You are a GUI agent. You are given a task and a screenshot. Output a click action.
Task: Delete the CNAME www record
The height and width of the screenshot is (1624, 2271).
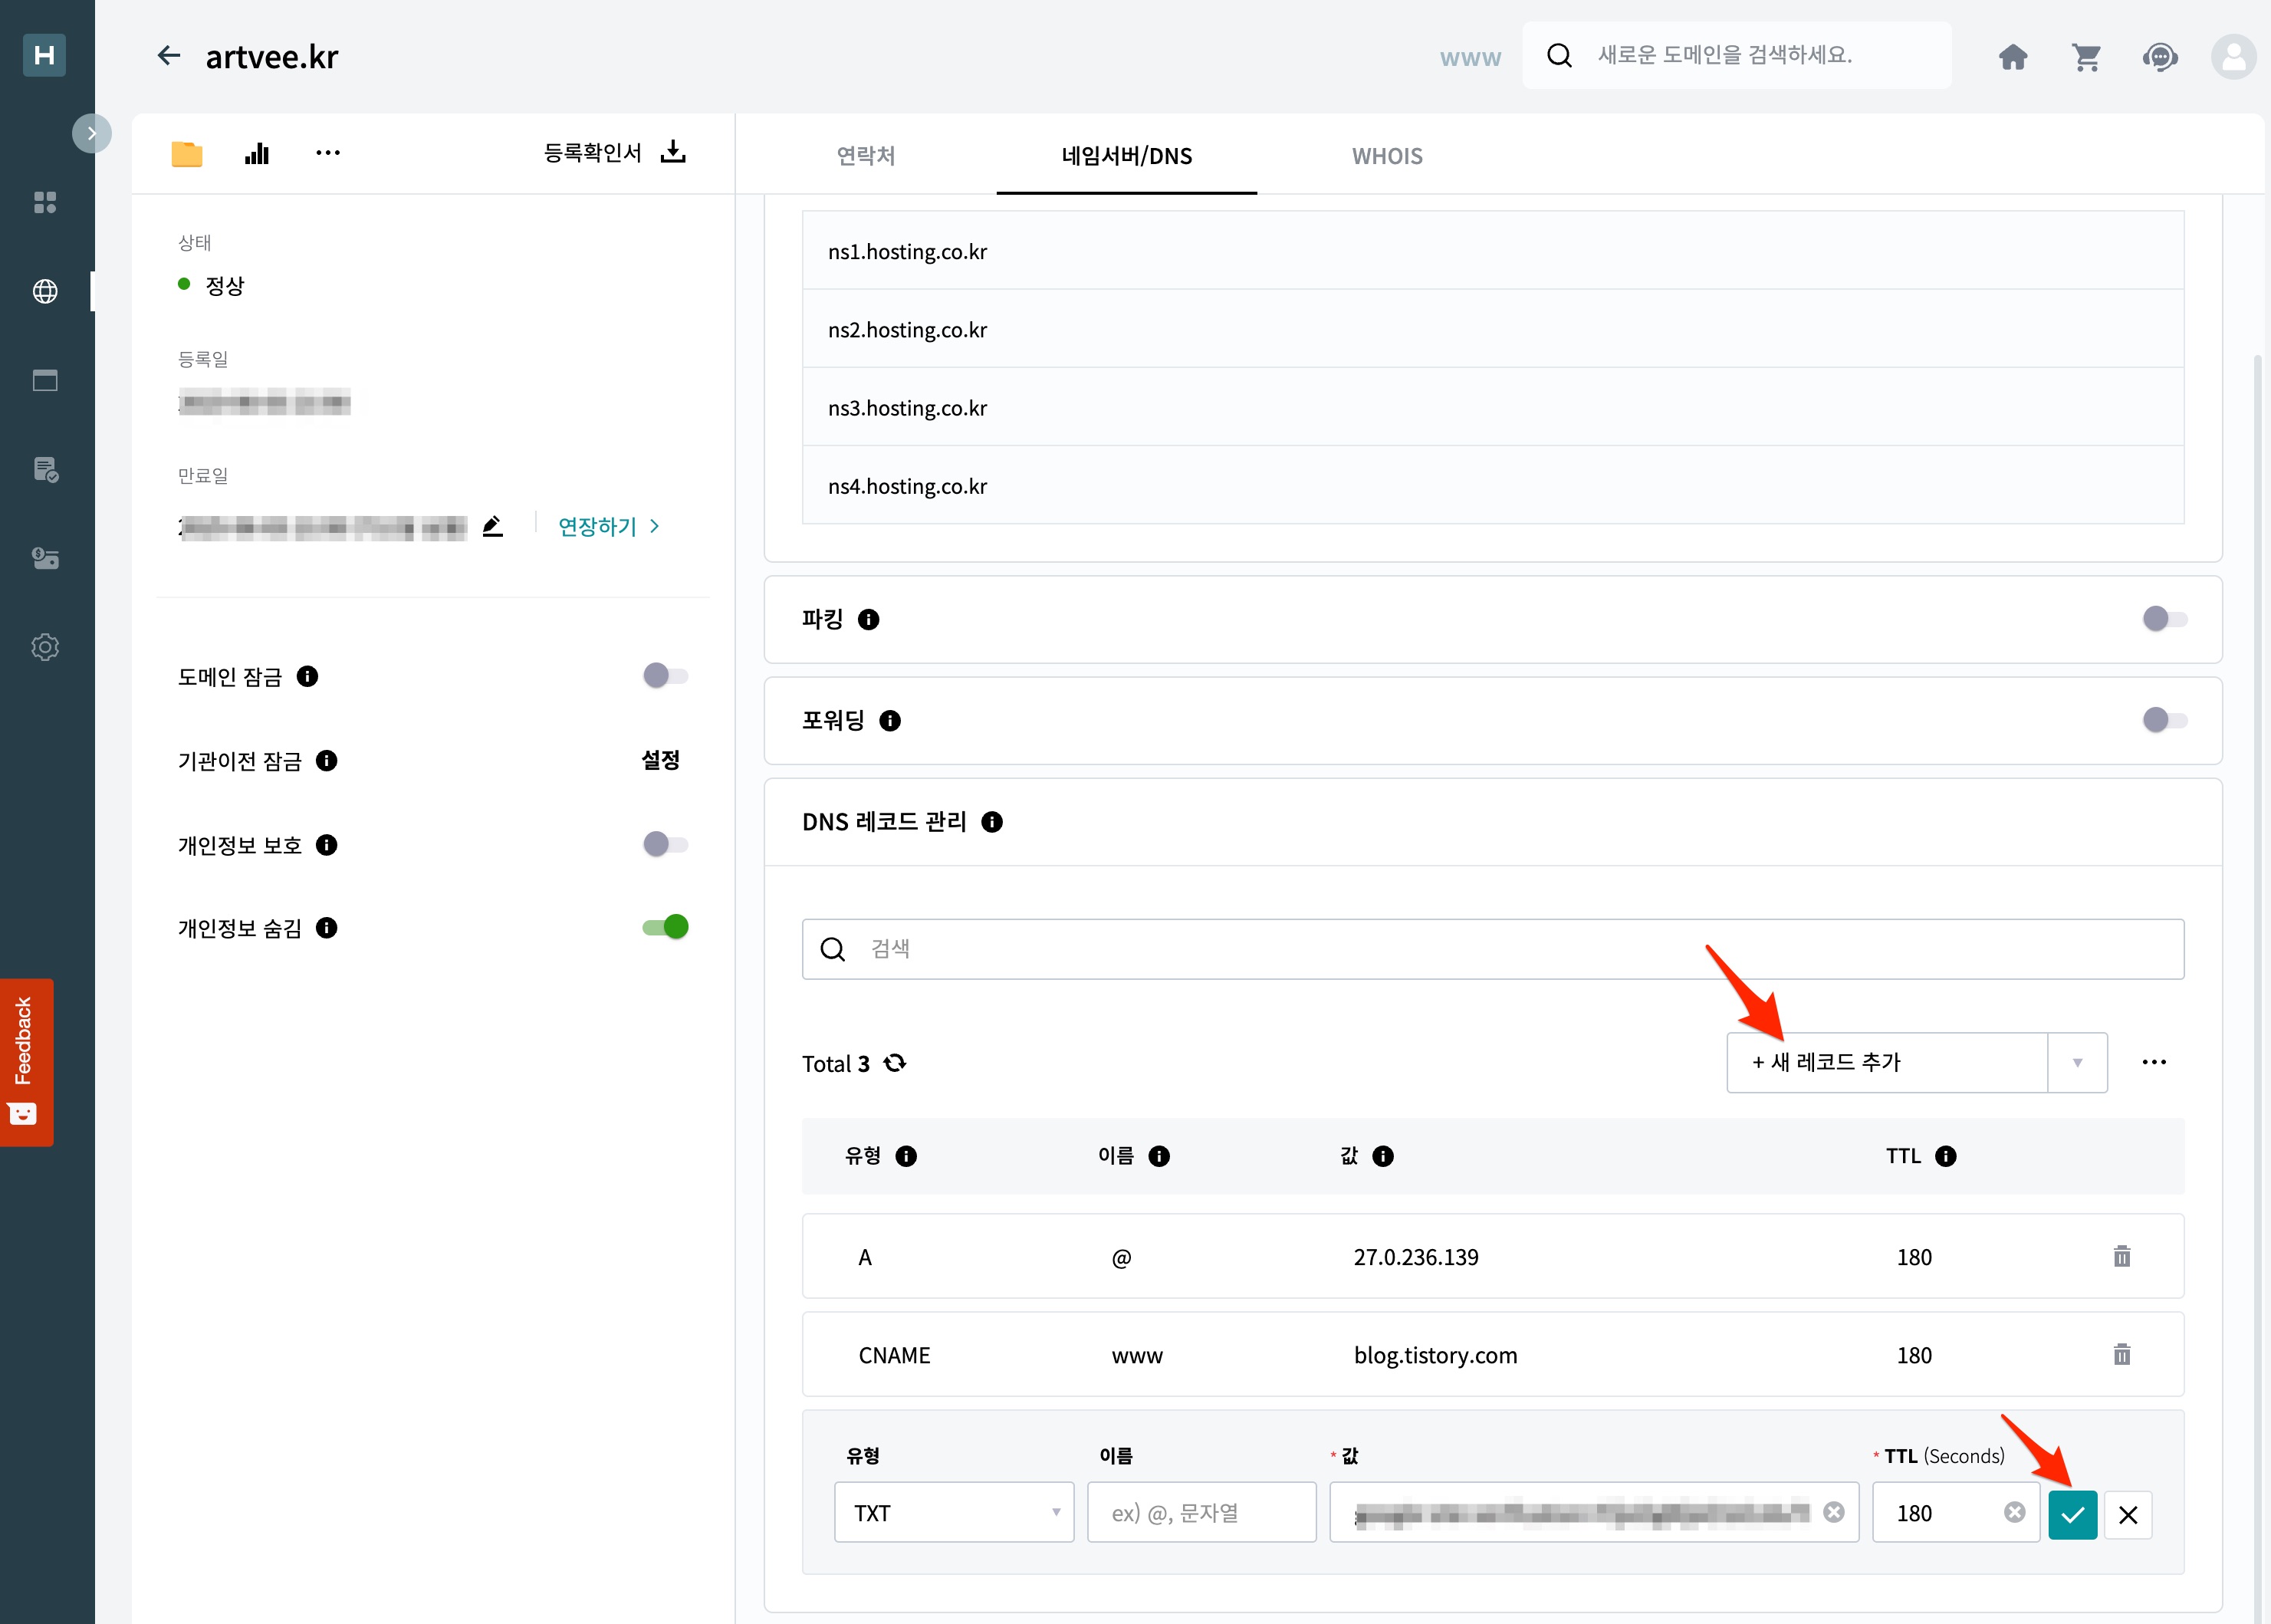(x=2121, y=1354)
